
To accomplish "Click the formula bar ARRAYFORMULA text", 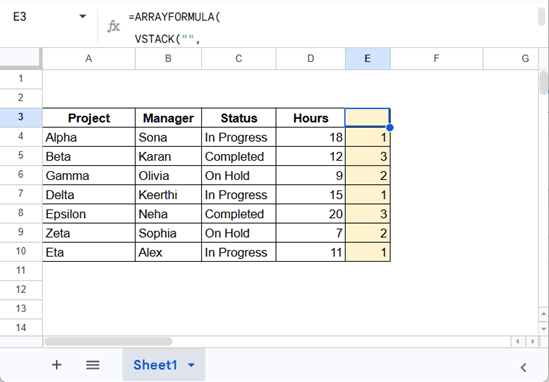I will [x=174, y=17].
